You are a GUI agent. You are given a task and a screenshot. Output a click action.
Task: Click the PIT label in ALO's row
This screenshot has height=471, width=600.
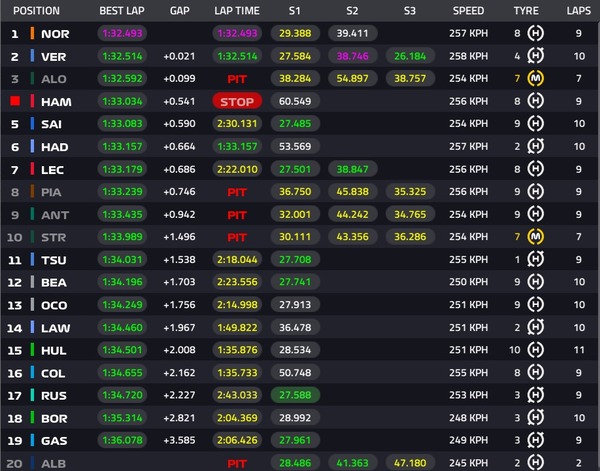(x=237, y=79)
